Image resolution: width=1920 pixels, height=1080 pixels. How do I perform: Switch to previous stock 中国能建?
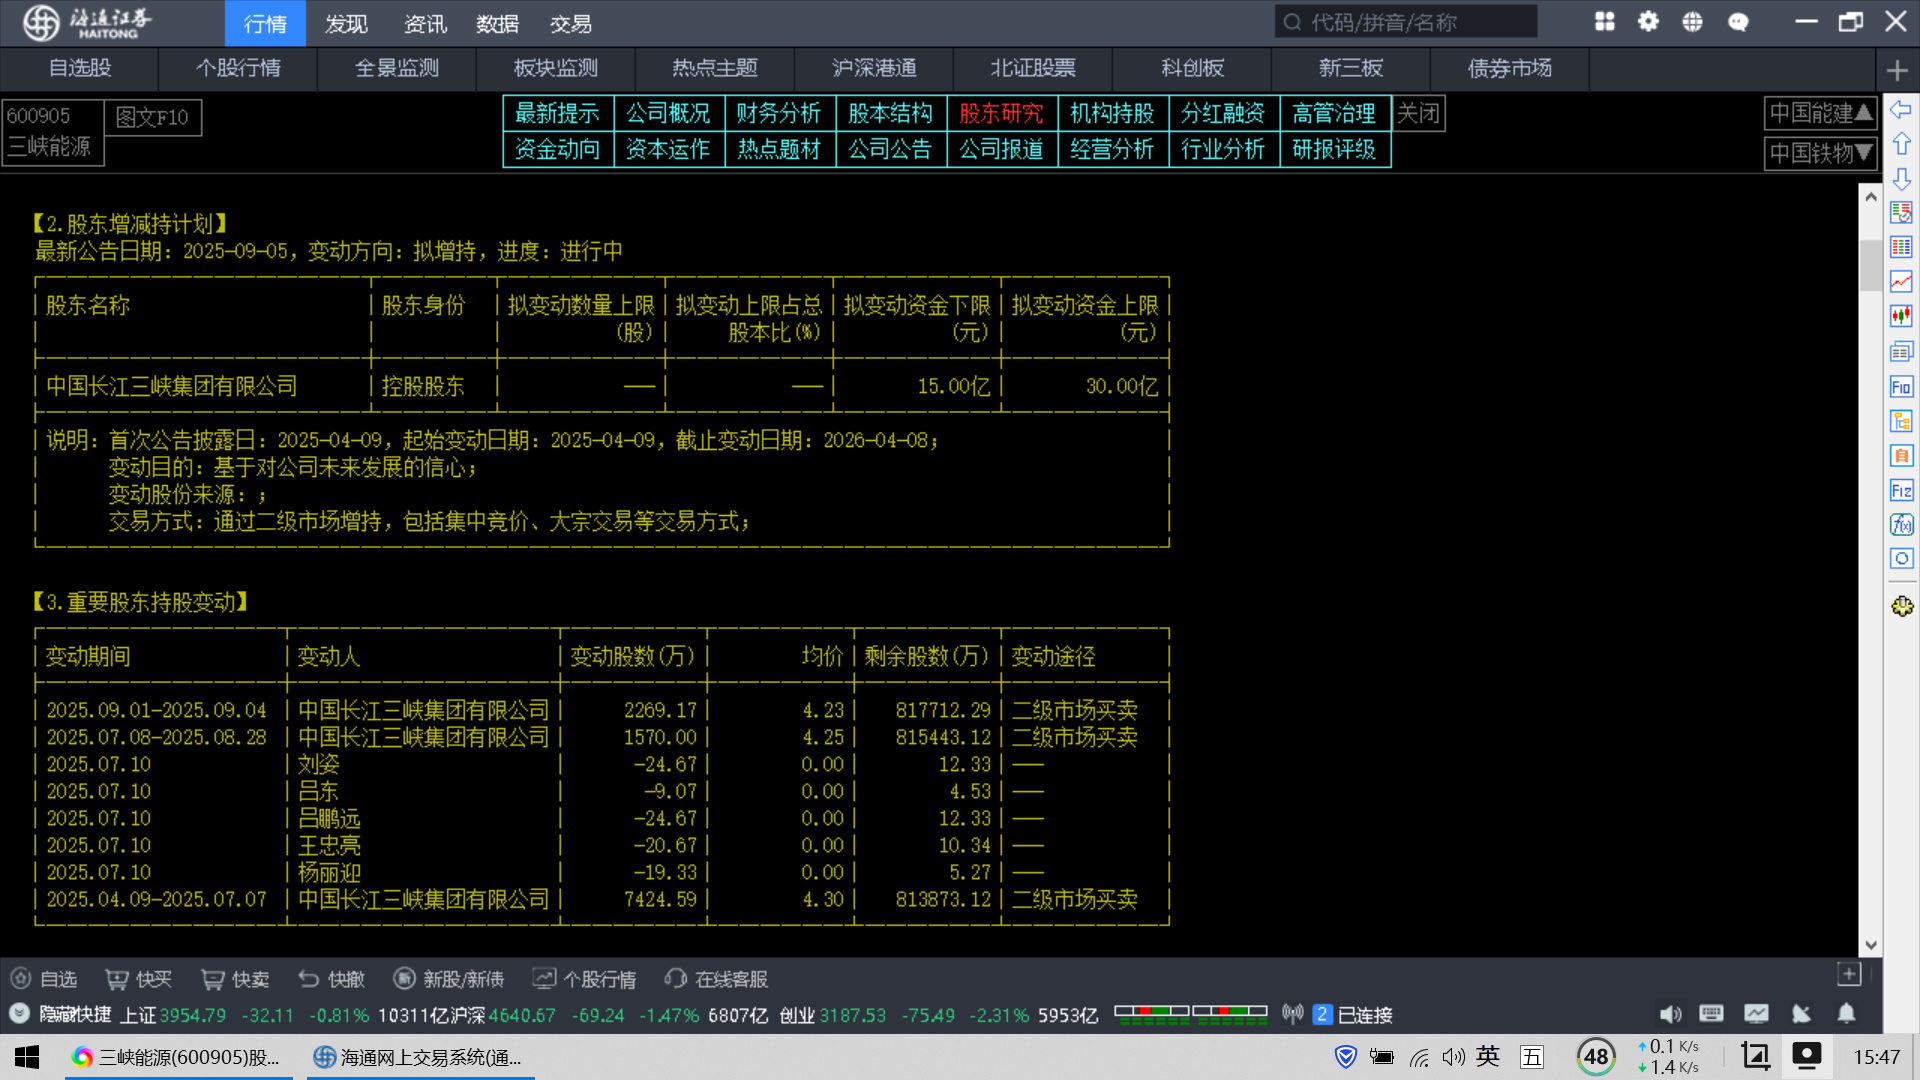click(1820, 114)
